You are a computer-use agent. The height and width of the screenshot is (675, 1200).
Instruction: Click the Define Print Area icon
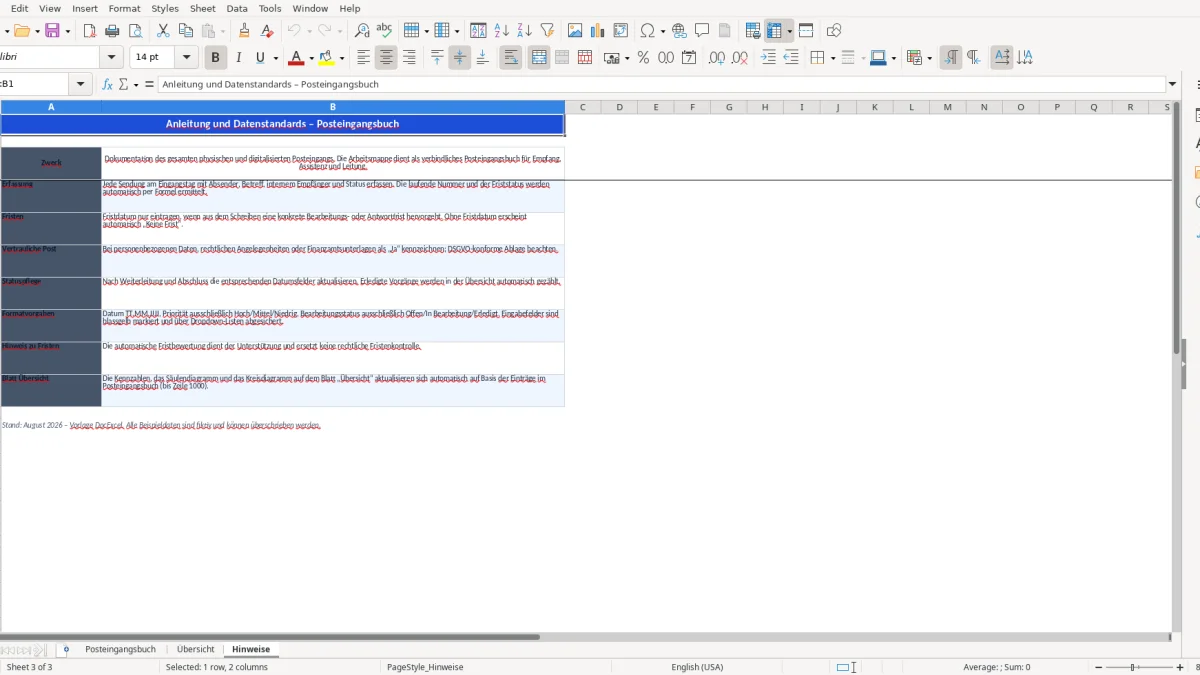(752, 31)
